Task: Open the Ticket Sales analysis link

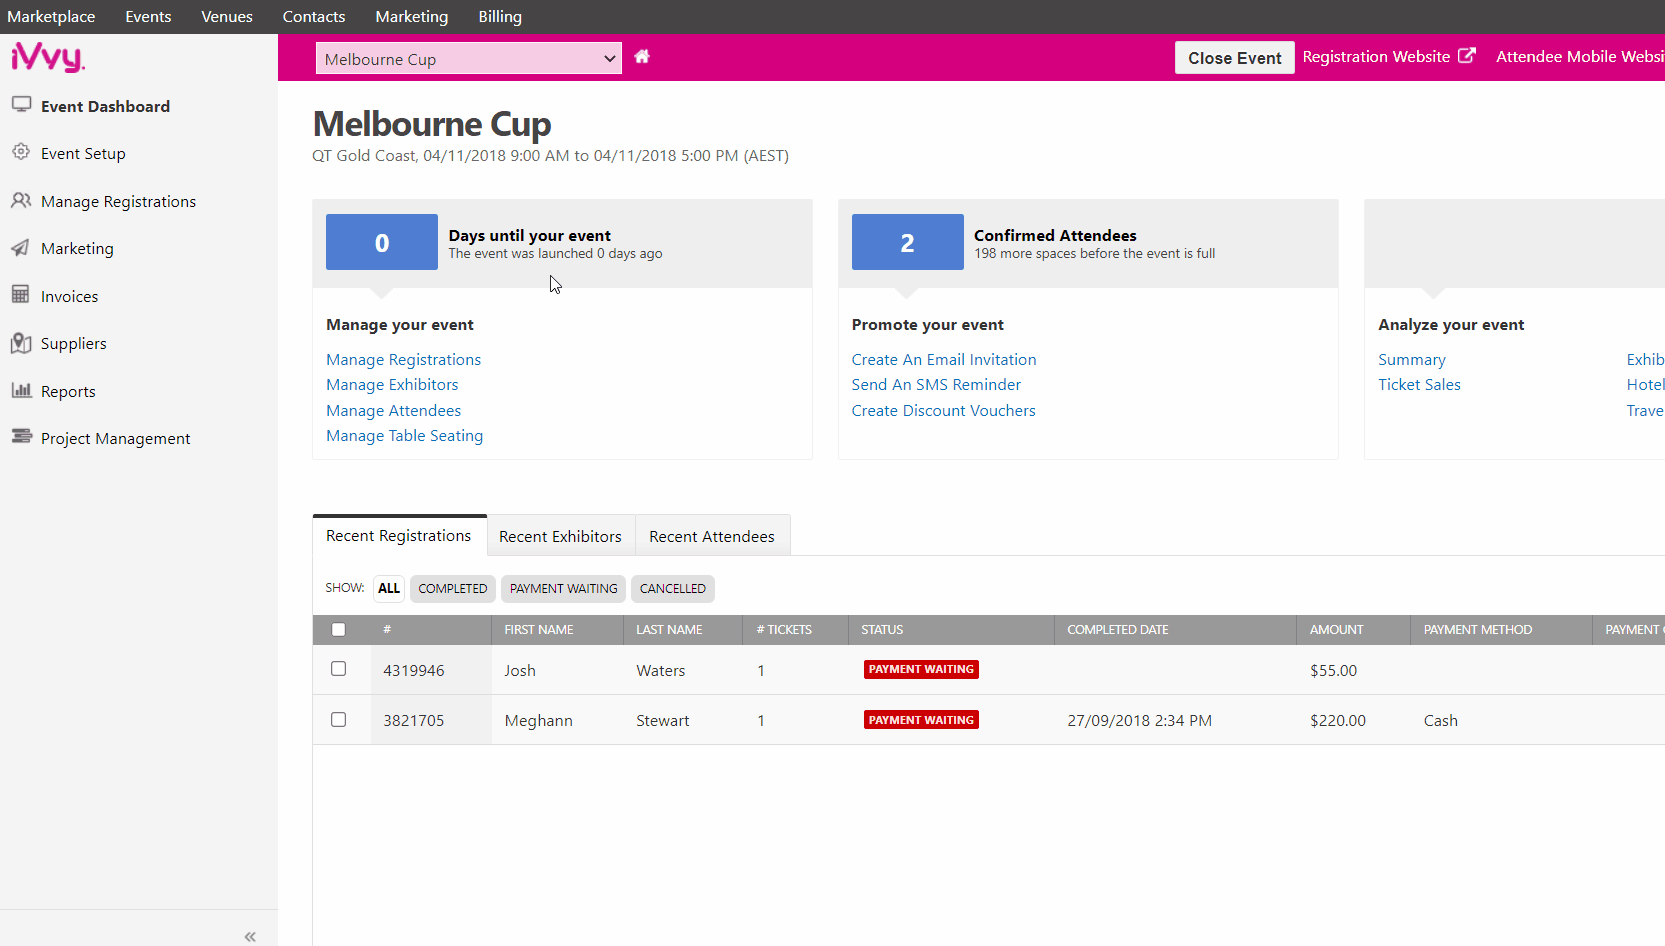Action: tap(1419, 385)
